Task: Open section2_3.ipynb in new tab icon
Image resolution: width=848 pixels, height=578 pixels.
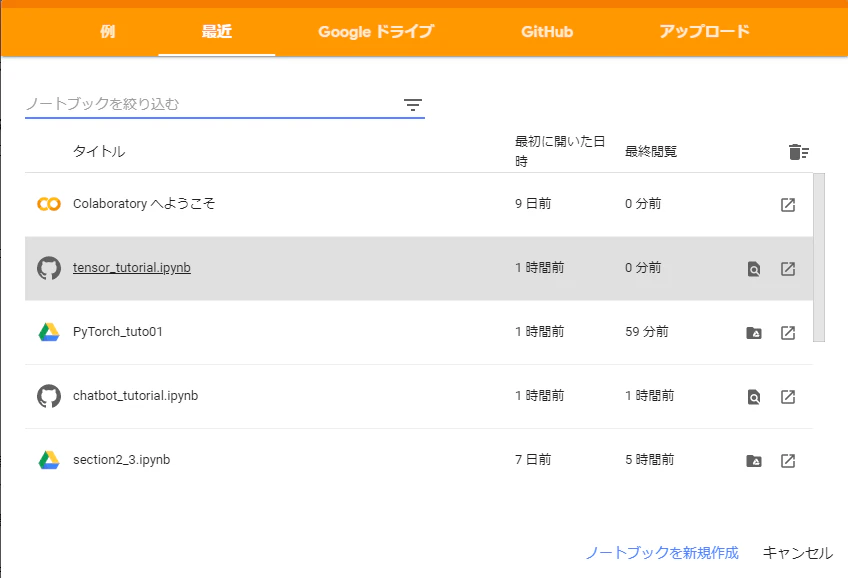Action: (788, 461)
